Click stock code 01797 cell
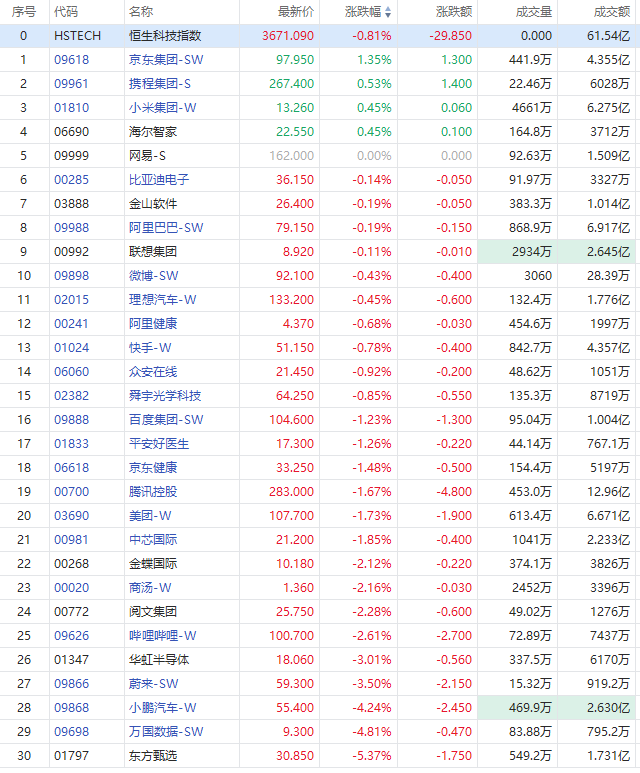This screenshot has width=640, height=773. point(71,756)
